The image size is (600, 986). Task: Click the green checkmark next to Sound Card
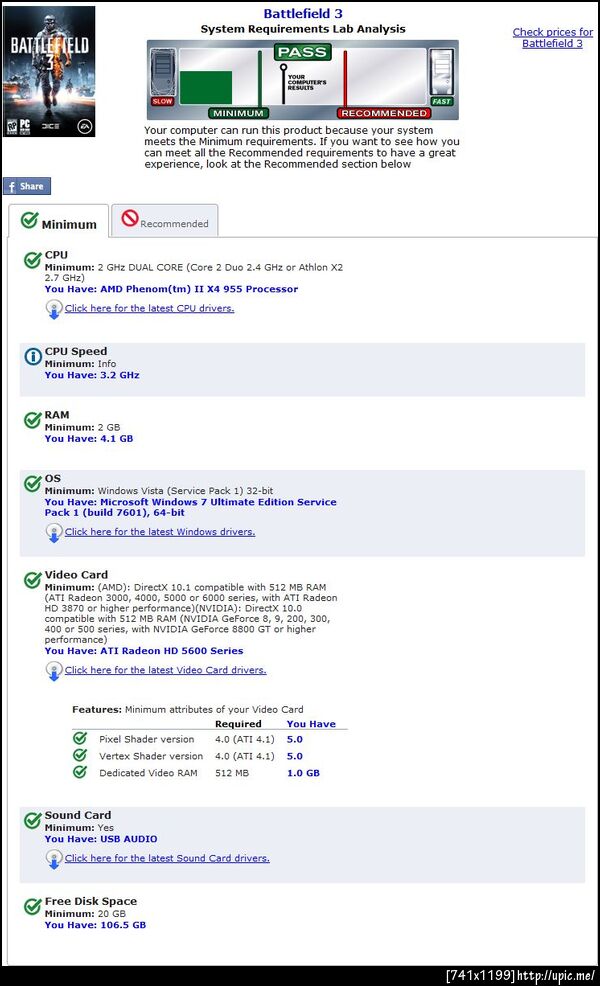coord(33,820)
